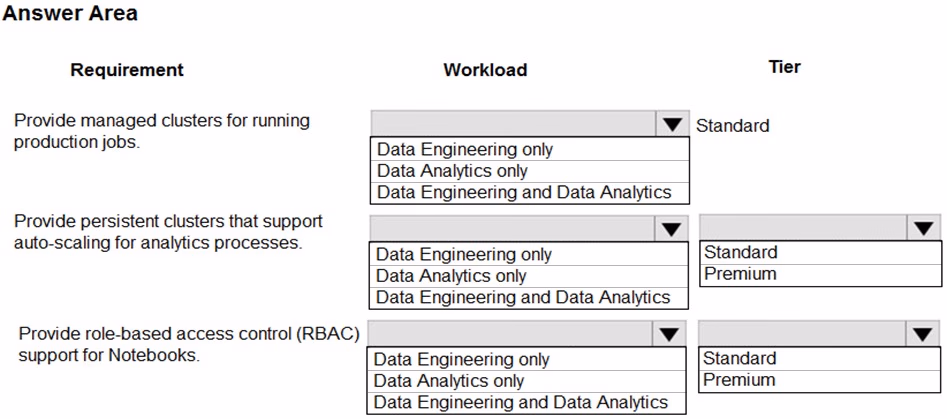Choose Data Engineering and Data Analytics for RBAC
This screenshot has height=419, width=947.
[527, 403]
